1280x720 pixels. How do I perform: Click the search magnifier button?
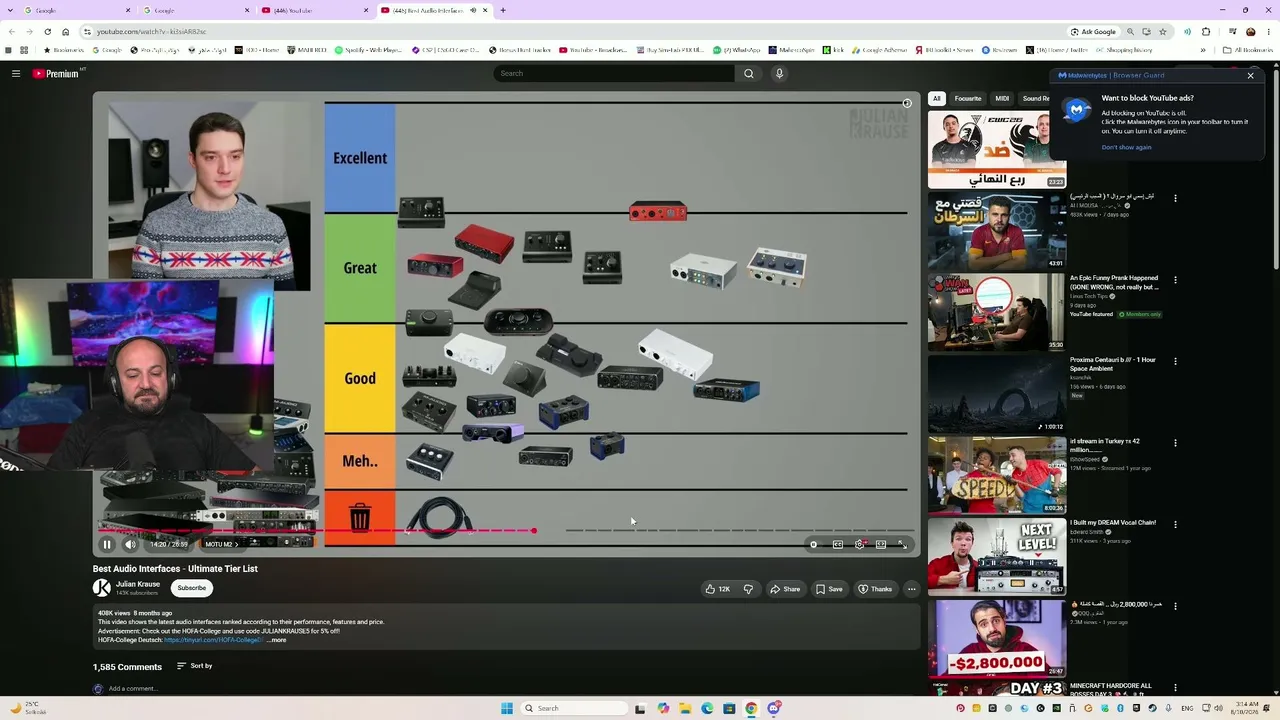click(x=749, y=73)
